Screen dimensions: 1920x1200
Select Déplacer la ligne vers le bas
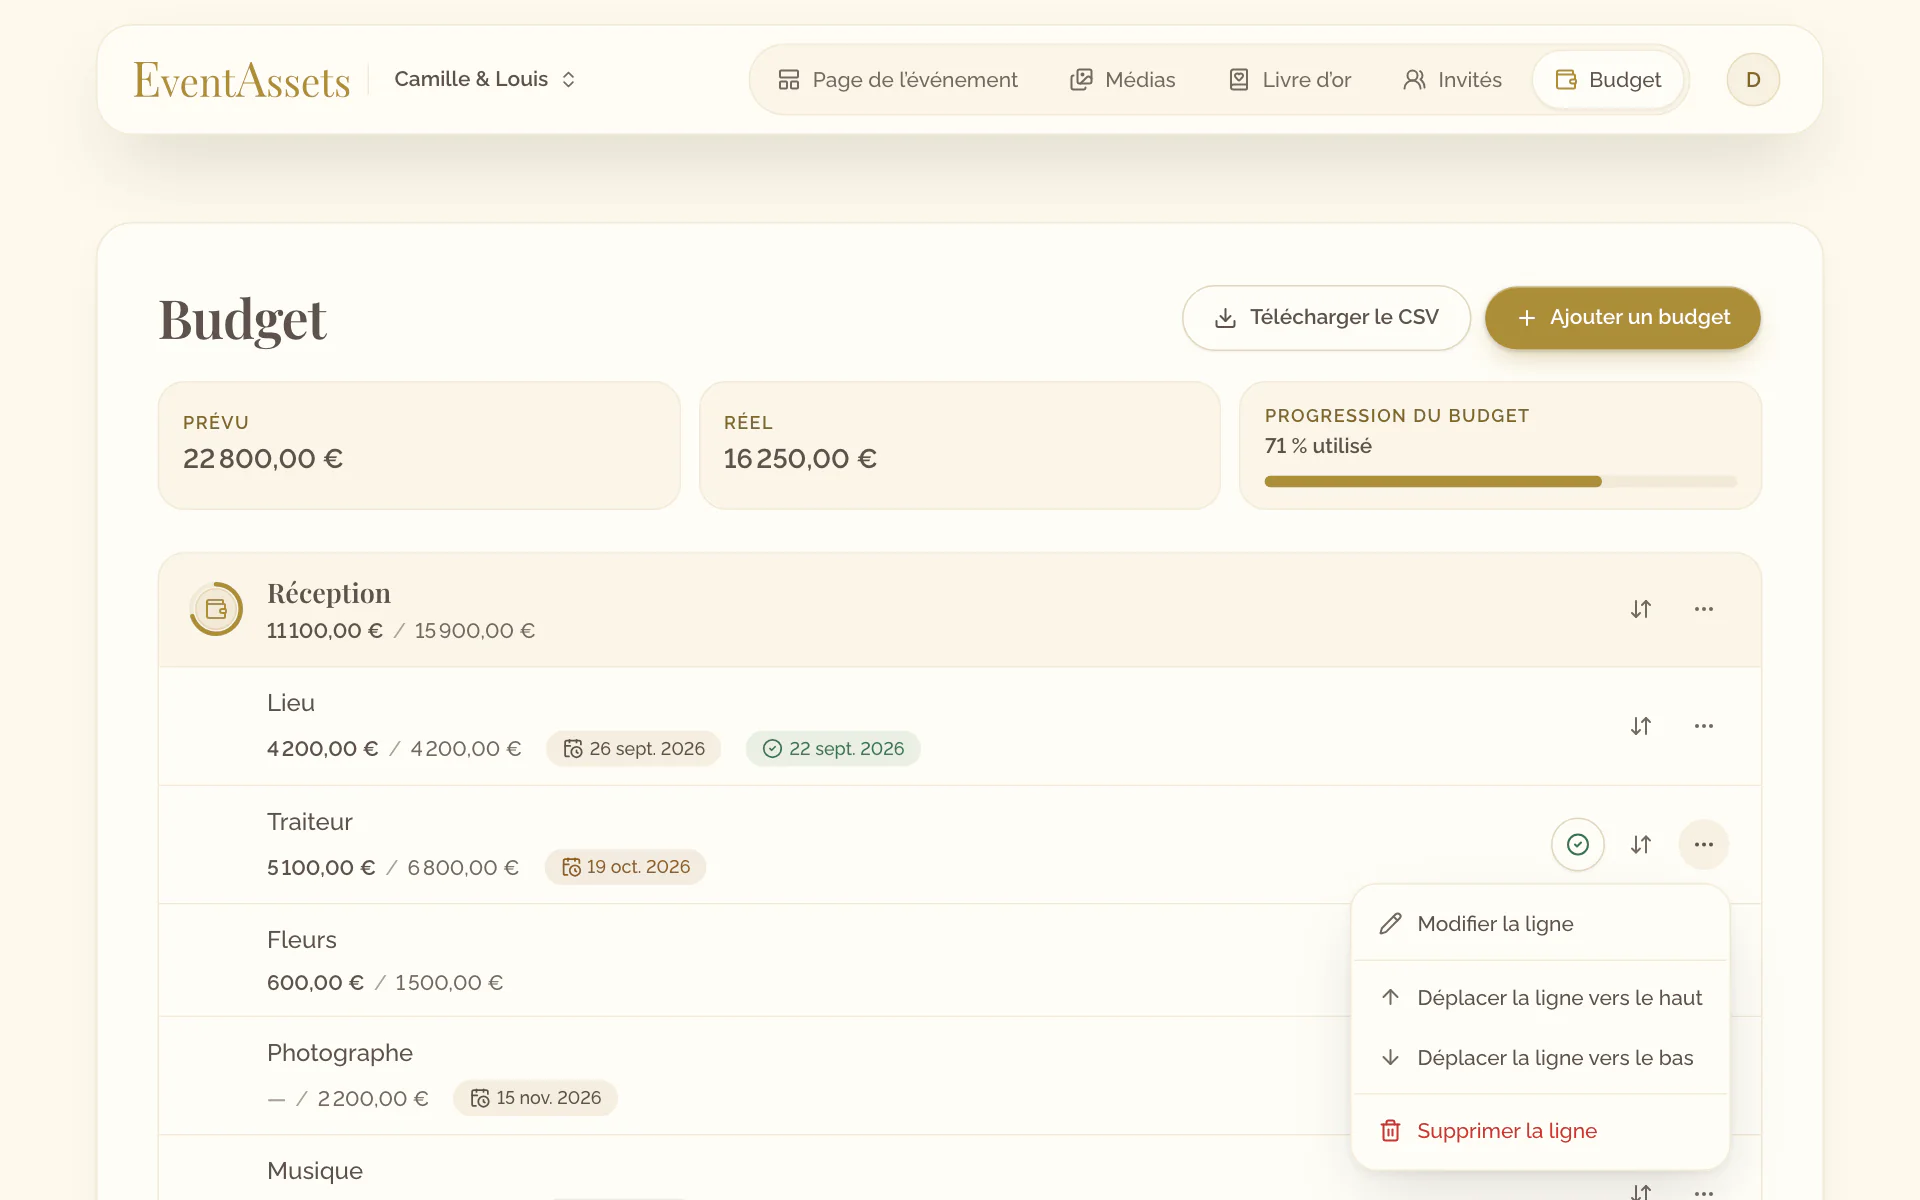1540,1058
